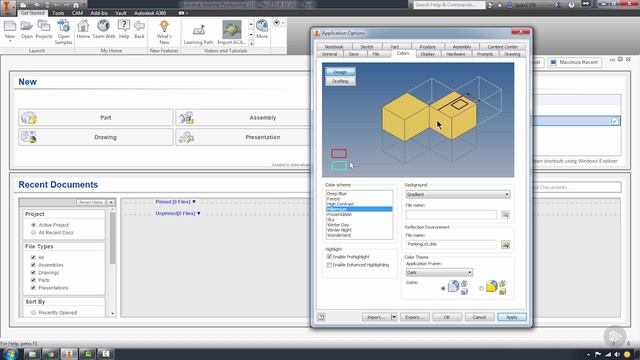Click the Apply button

coord(512,317)
